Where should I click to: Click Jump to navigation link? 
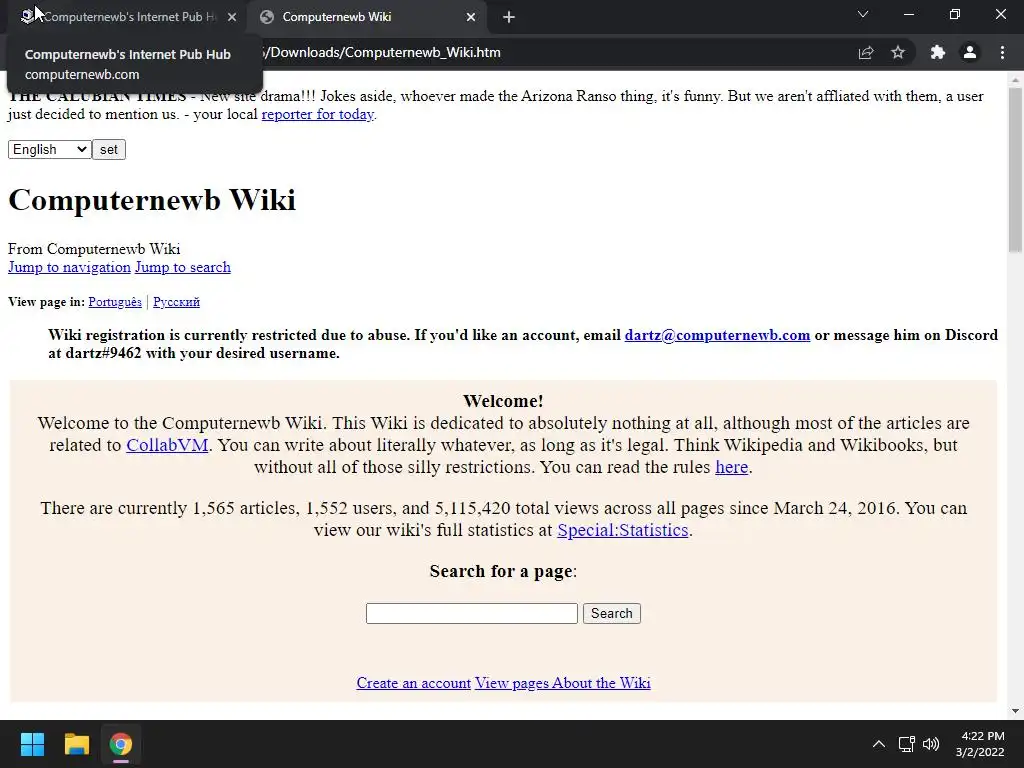pyautogui.click(x=69, y=267)
